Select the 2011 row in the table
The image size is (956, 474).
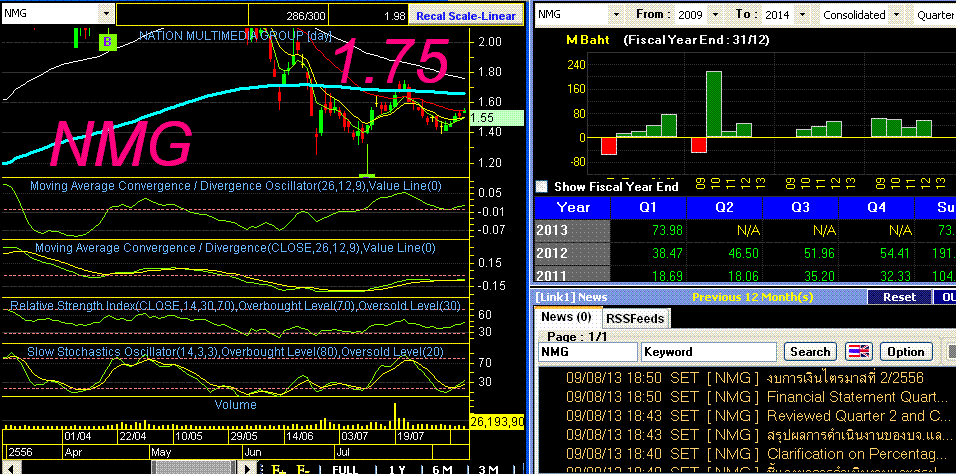[745, 275]
